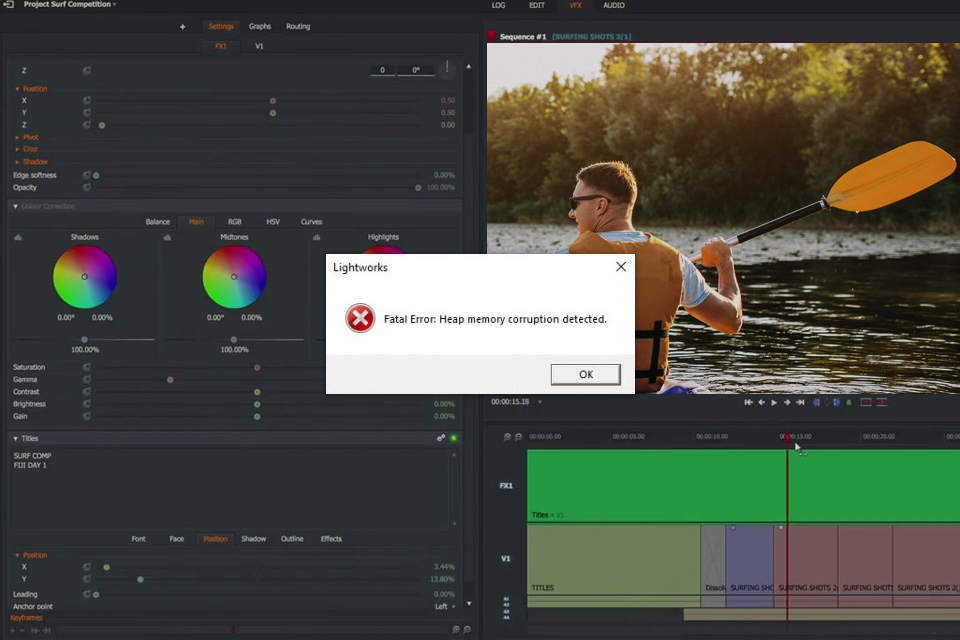Viewport: 960px width, 640px height.
Task: Expand the Pivot section
Action: (17, 137)
